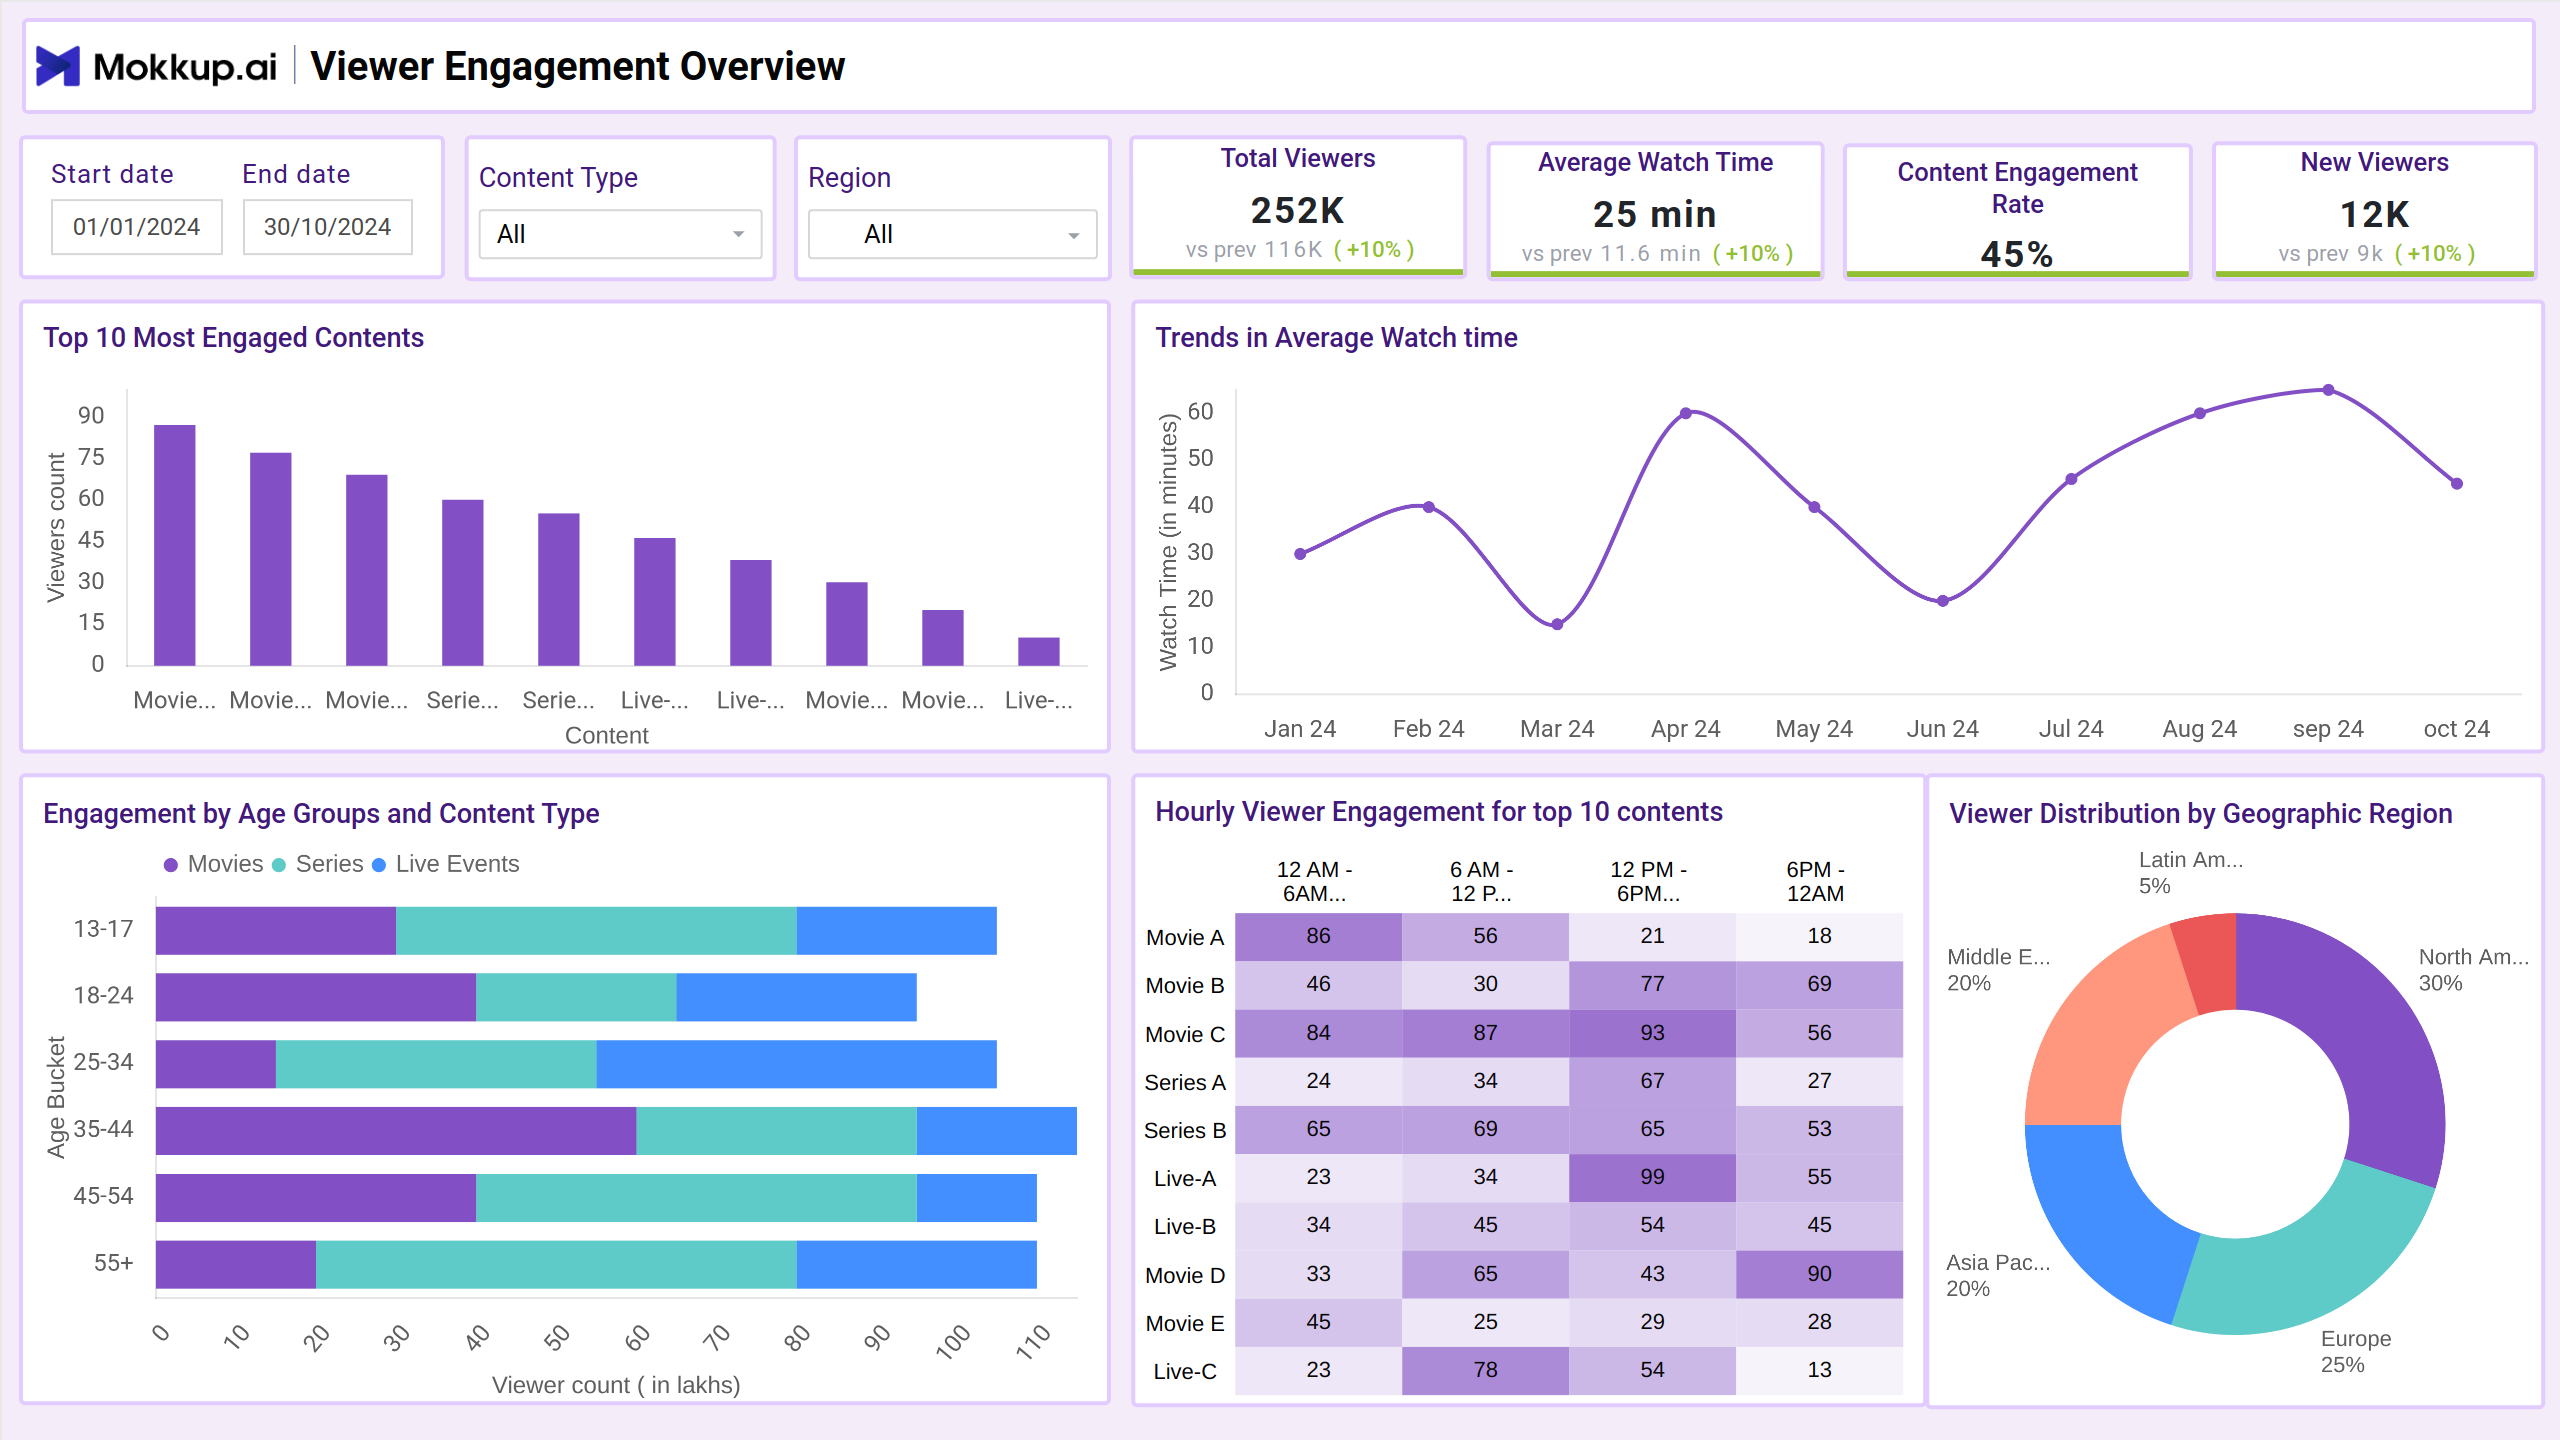Click the Jun 24 data point
Image resolution: width=2560 pixels, height=1440 pixels.
[x=1943, y=601]
